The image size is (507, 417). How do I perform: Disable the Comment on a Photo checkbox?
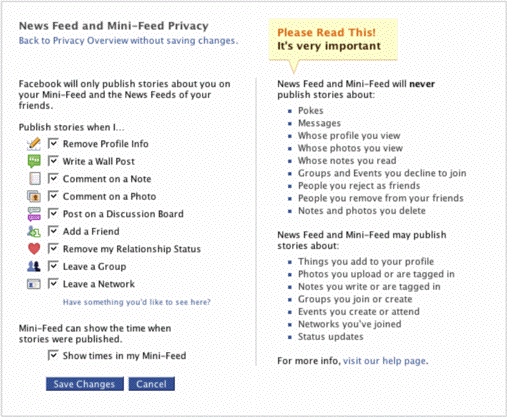[53, 196]
